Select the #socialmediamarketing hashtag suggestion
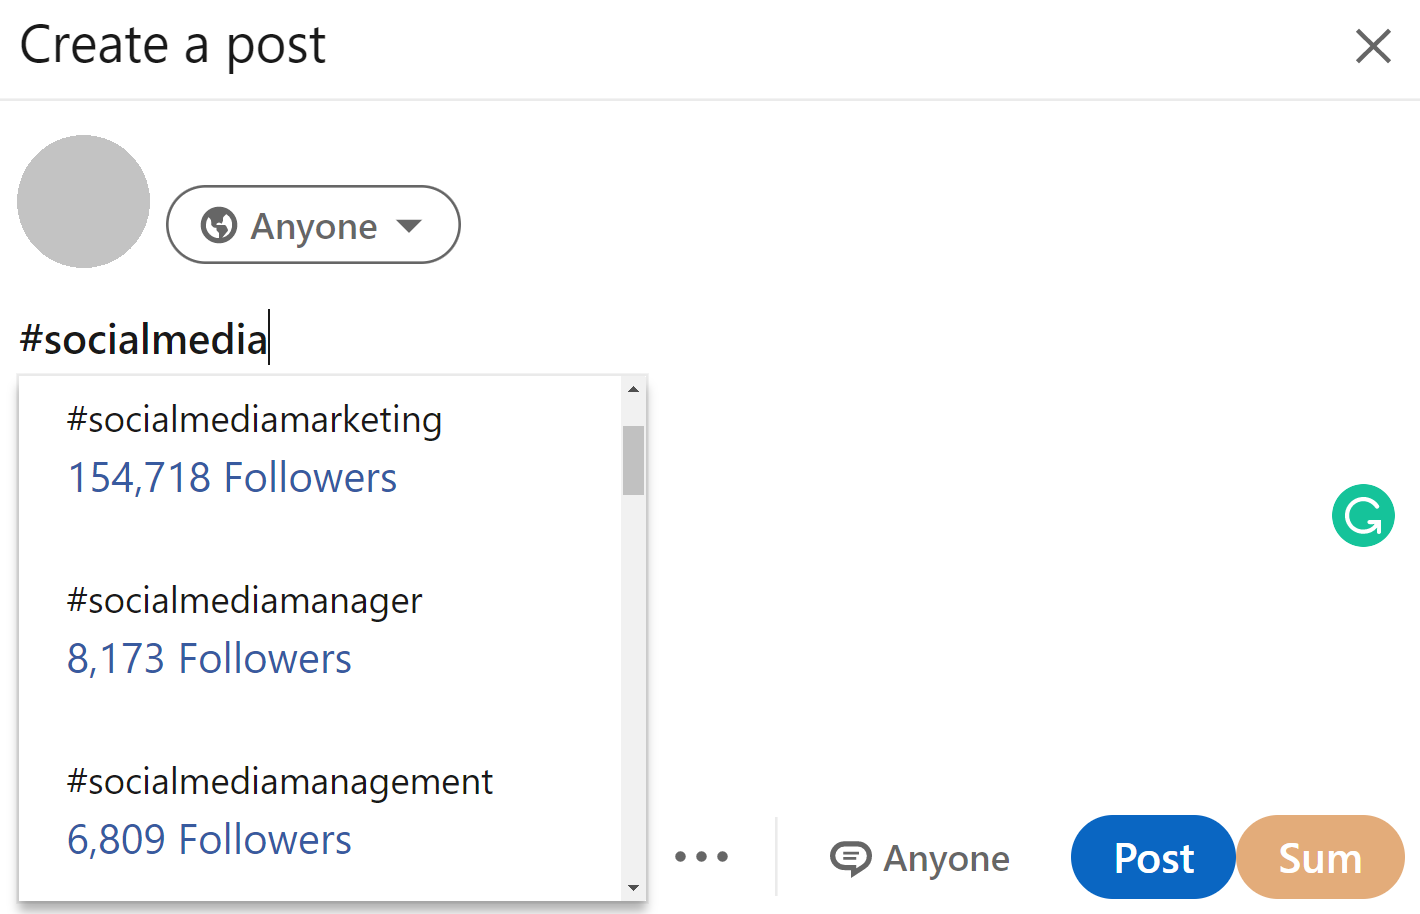Image resolution: width=1420 pixels, height=914 pixels. (254, 420)
